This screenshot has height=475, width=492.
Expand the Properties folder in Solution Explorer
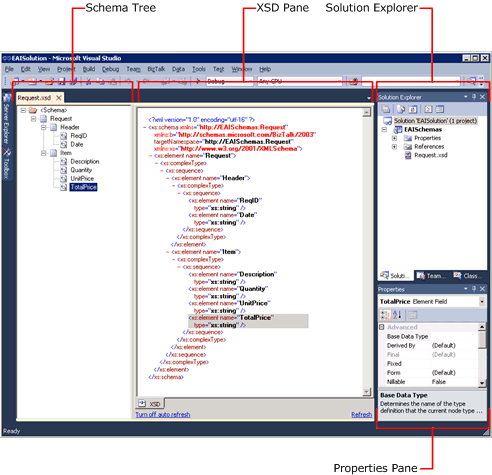394,138
